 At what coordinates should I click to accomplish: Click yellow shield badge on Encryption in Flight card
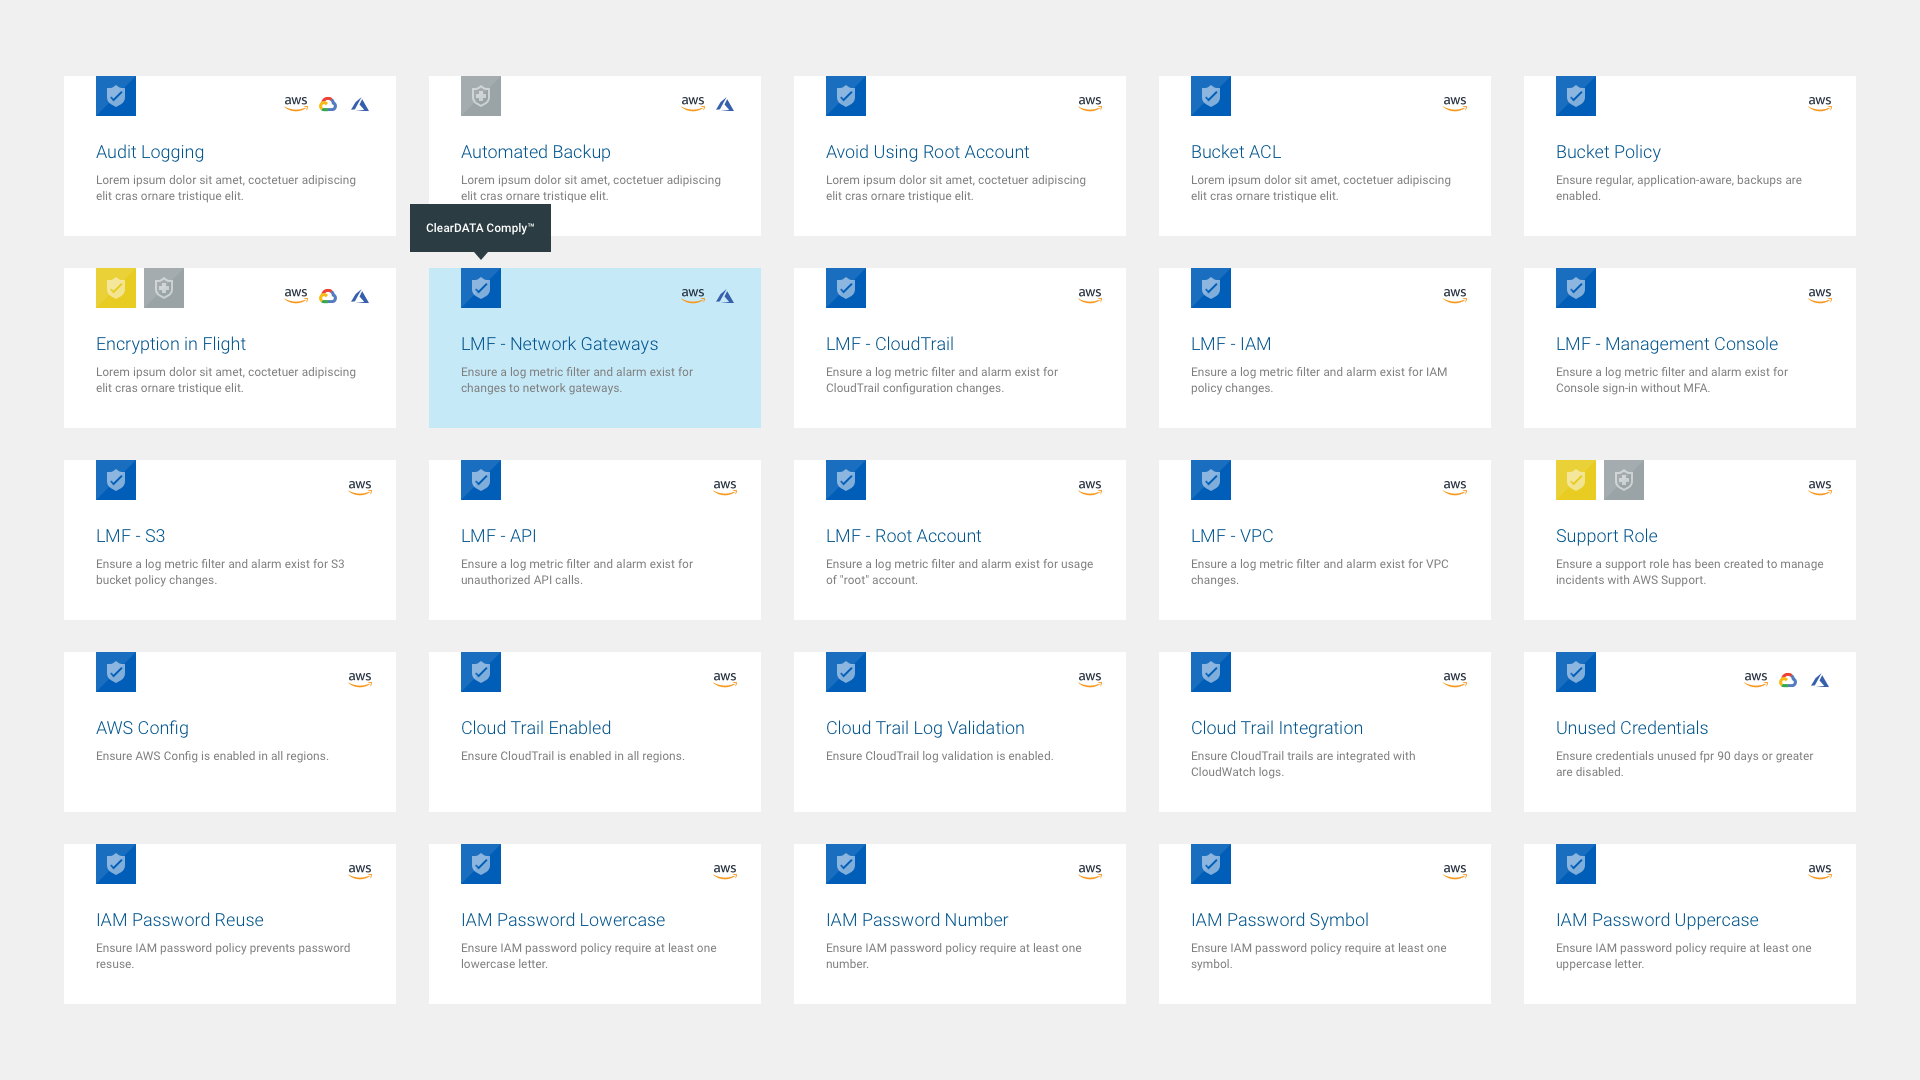[116, 288]
